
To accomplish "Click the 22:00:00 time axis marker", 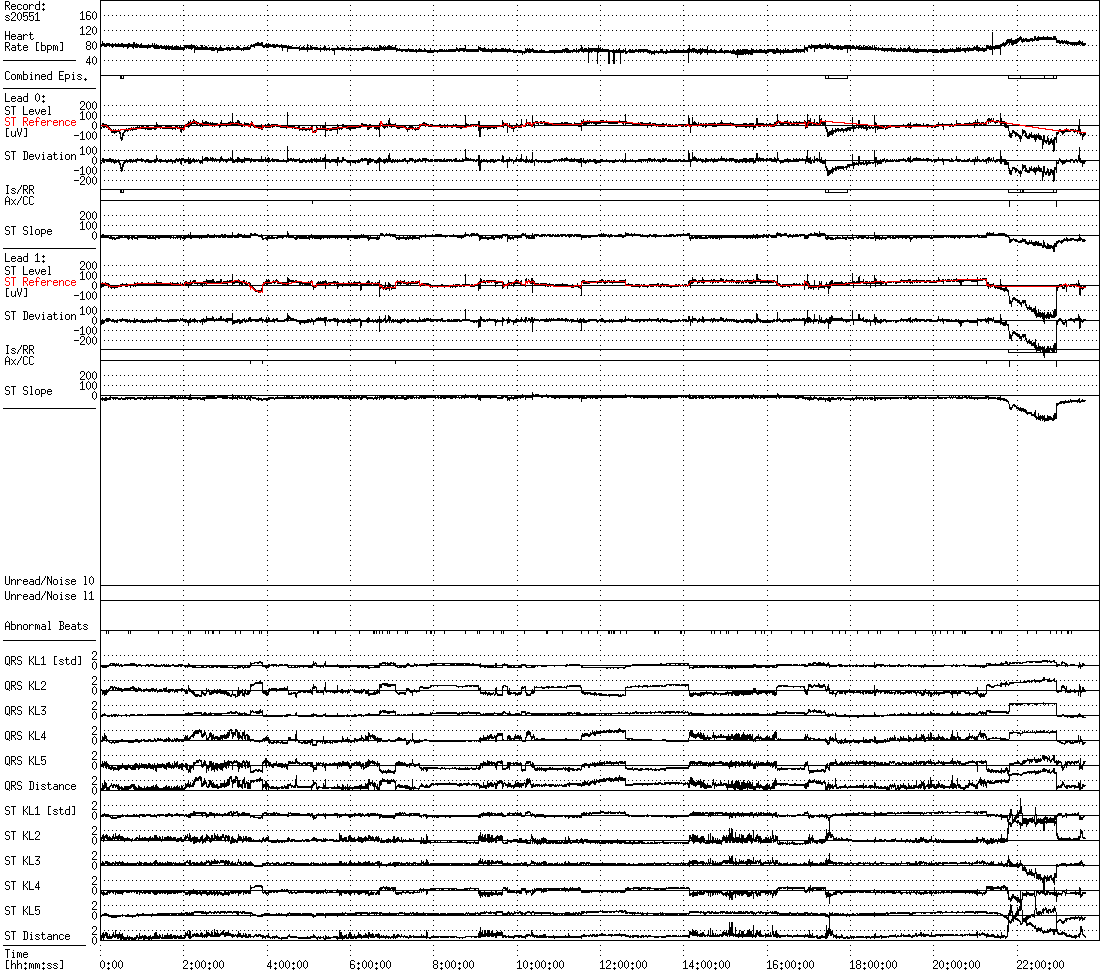I will (x=1040, y=965).
